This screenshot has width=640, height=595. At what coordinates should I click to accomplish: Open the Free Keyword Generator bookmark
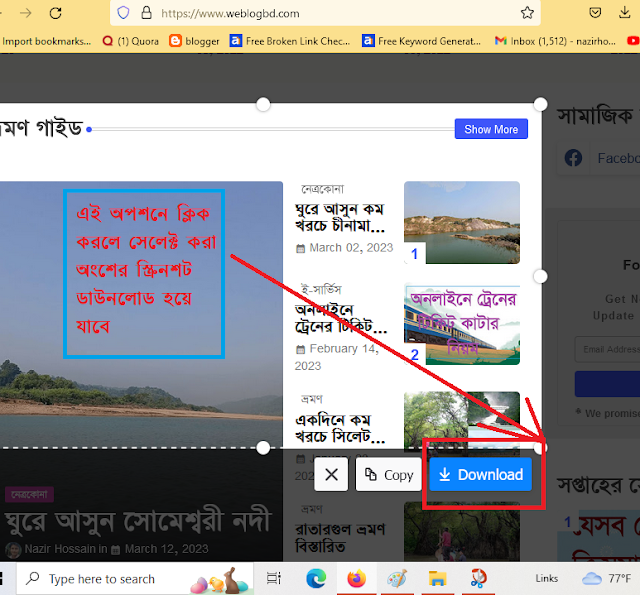[421, 41]
